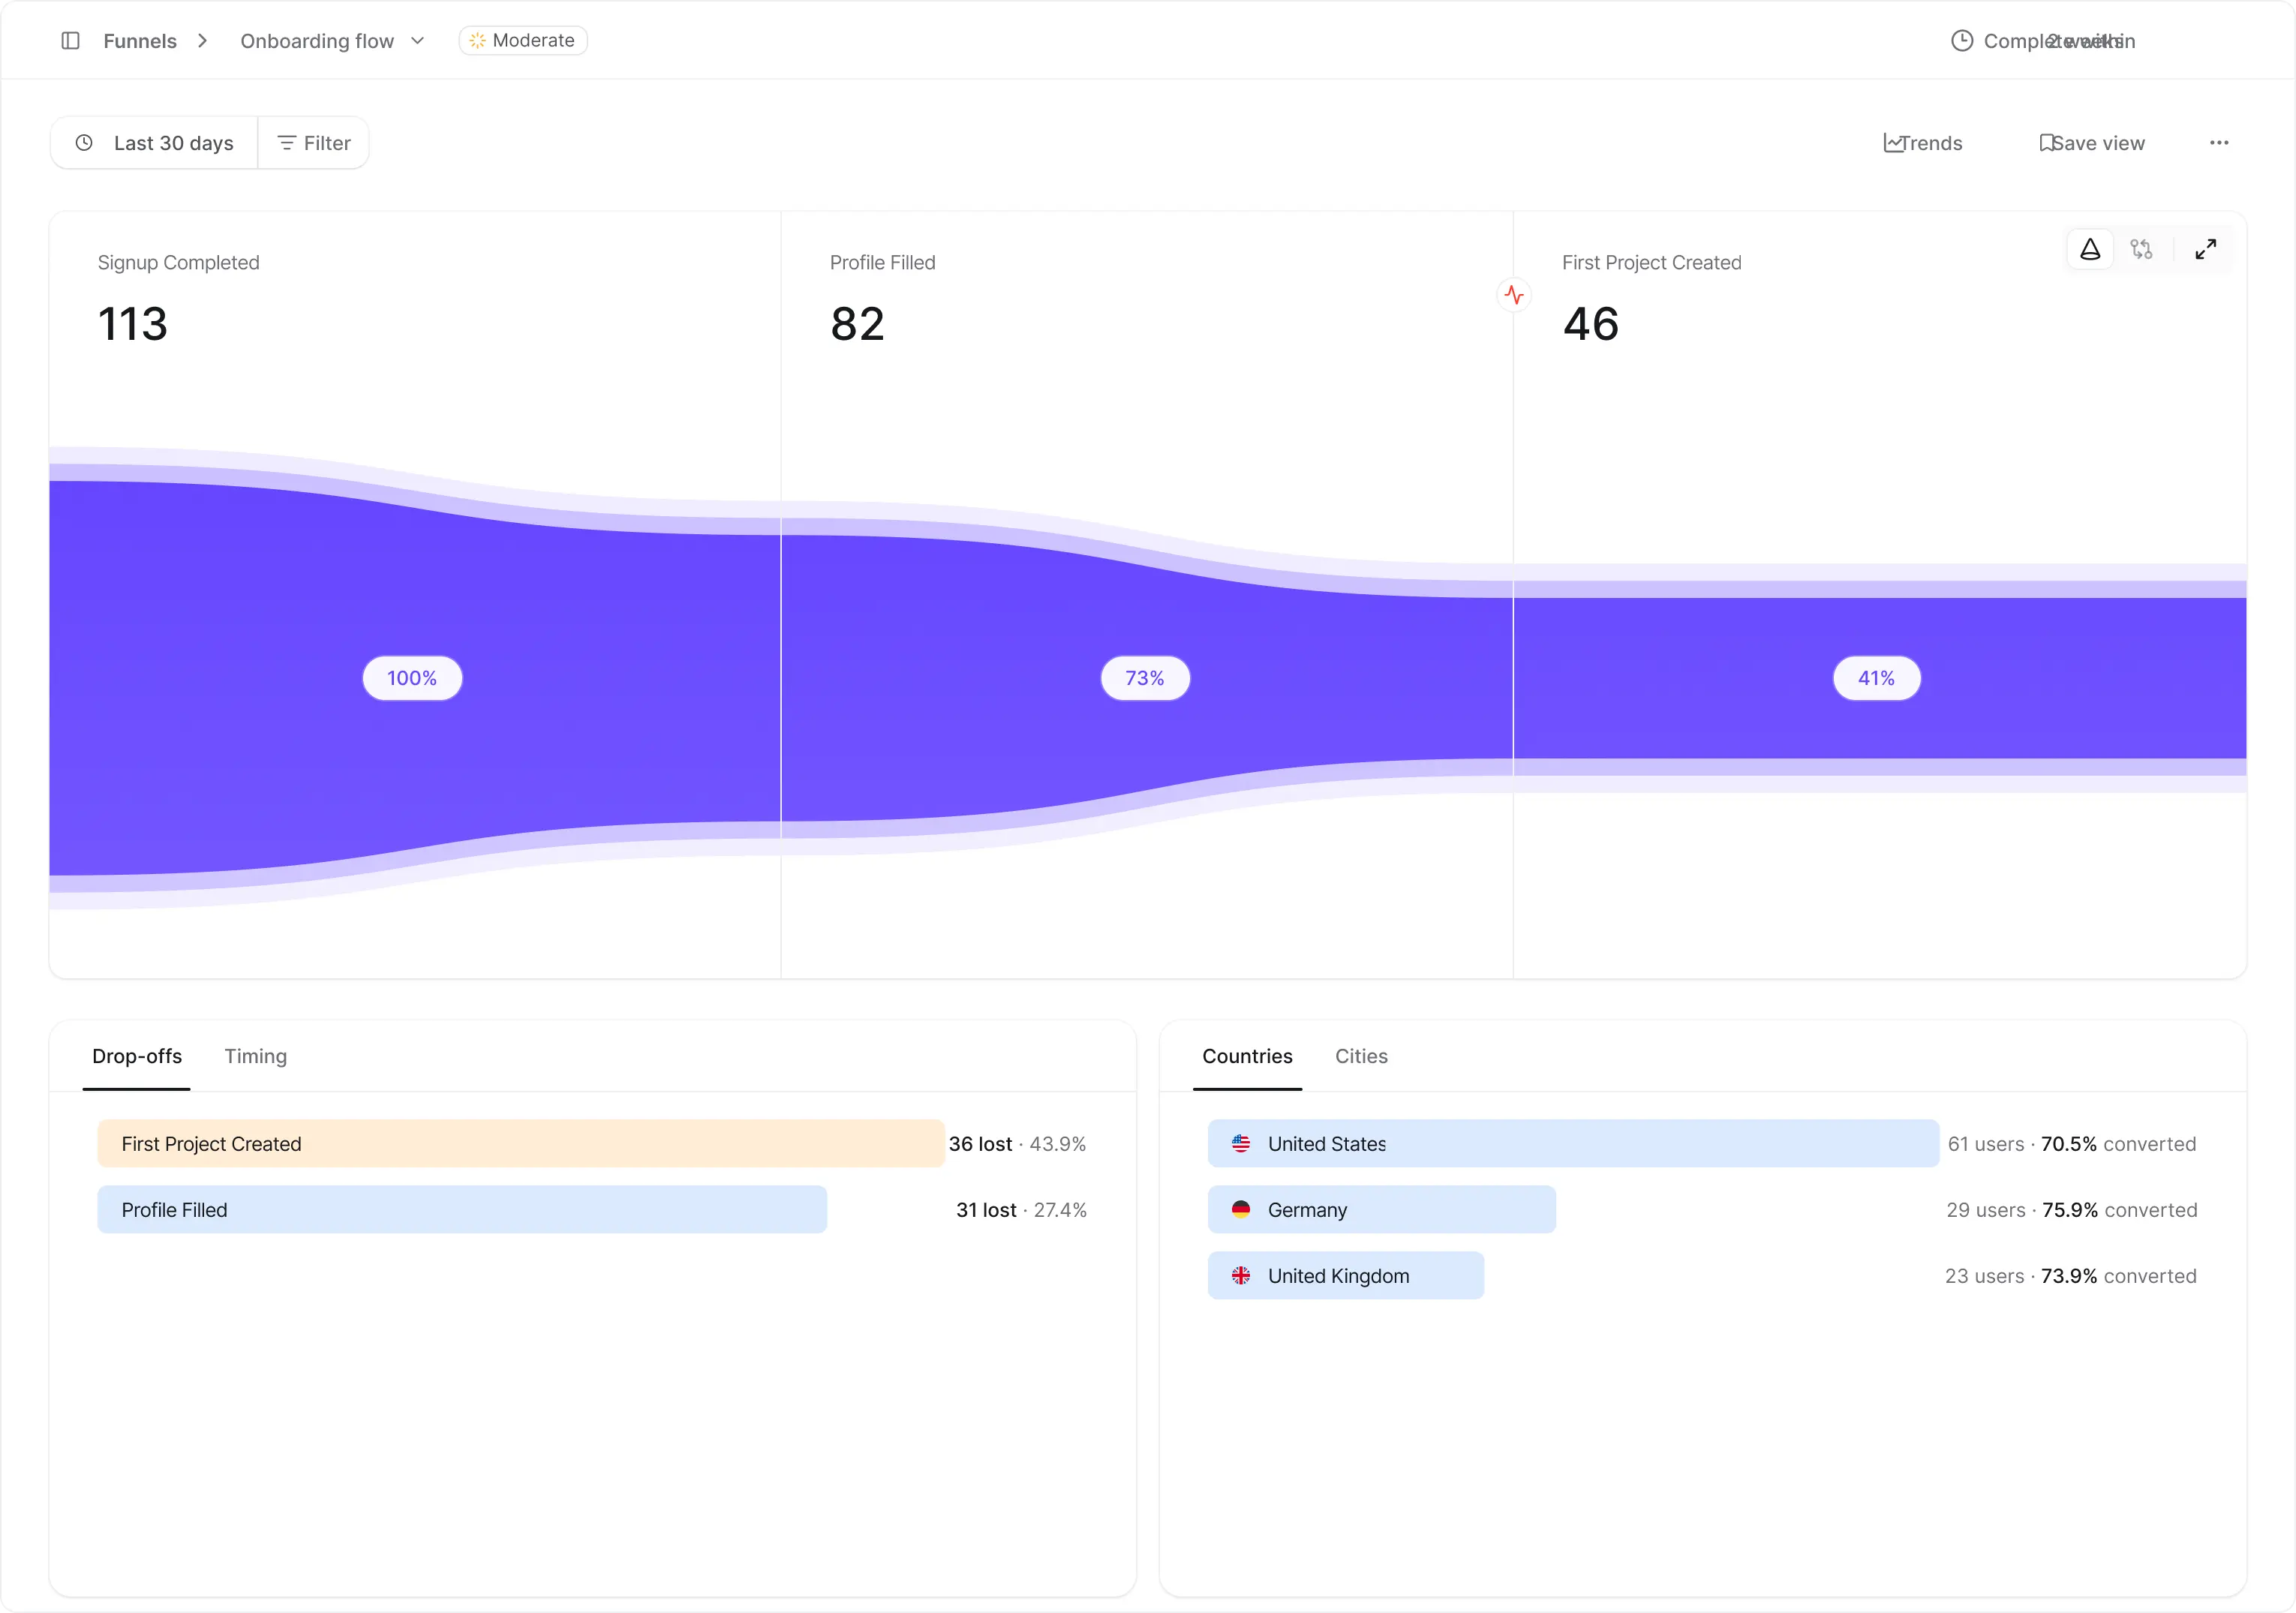Click the breadcrumb chevron after Funnels

click(203, 41)
